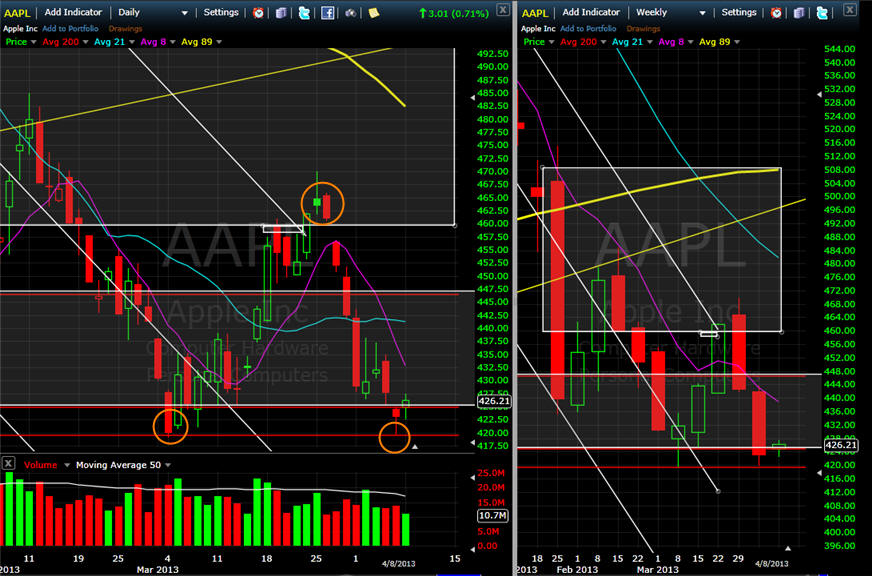872x576 pixels.
Task: Open Drawings link on daily chart
Action: [x=125, y=28]
